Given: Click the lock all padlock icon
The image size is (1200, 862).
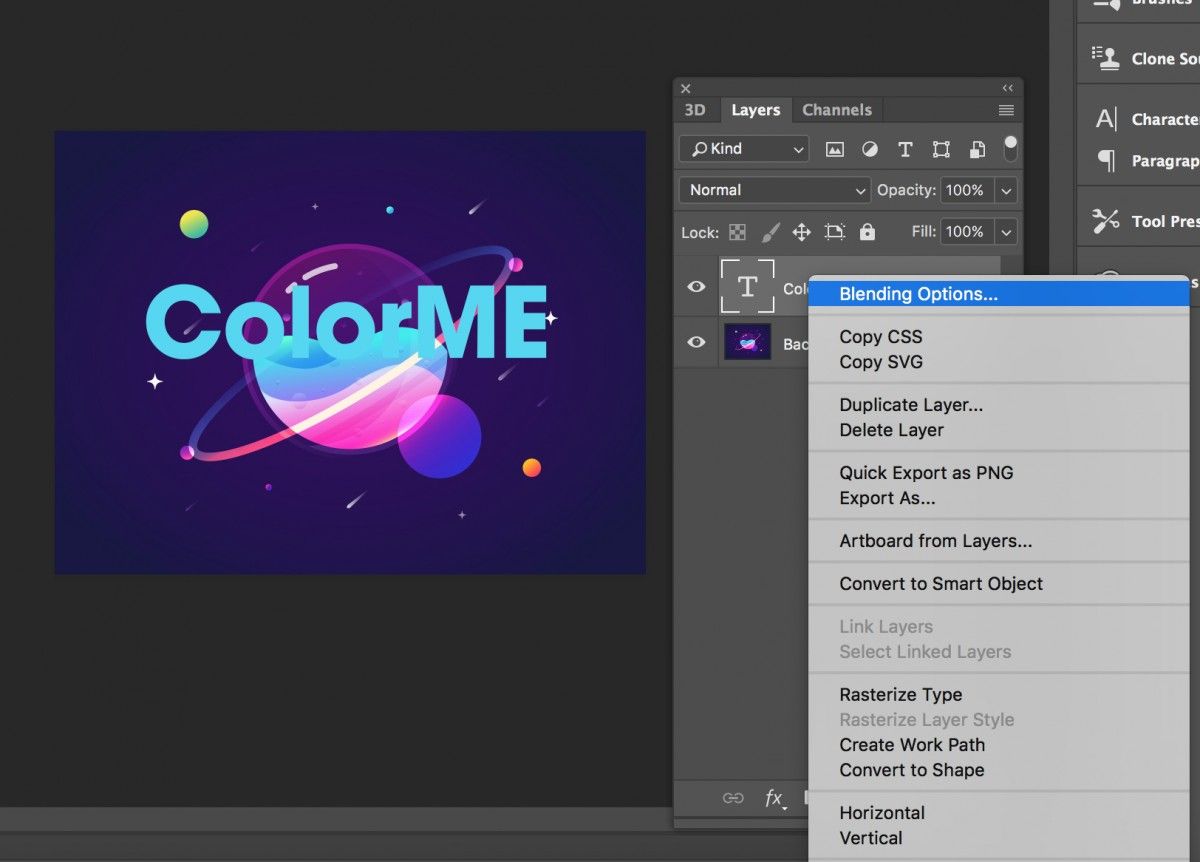Looking at the screenshot, I should [x=867, y=232].
